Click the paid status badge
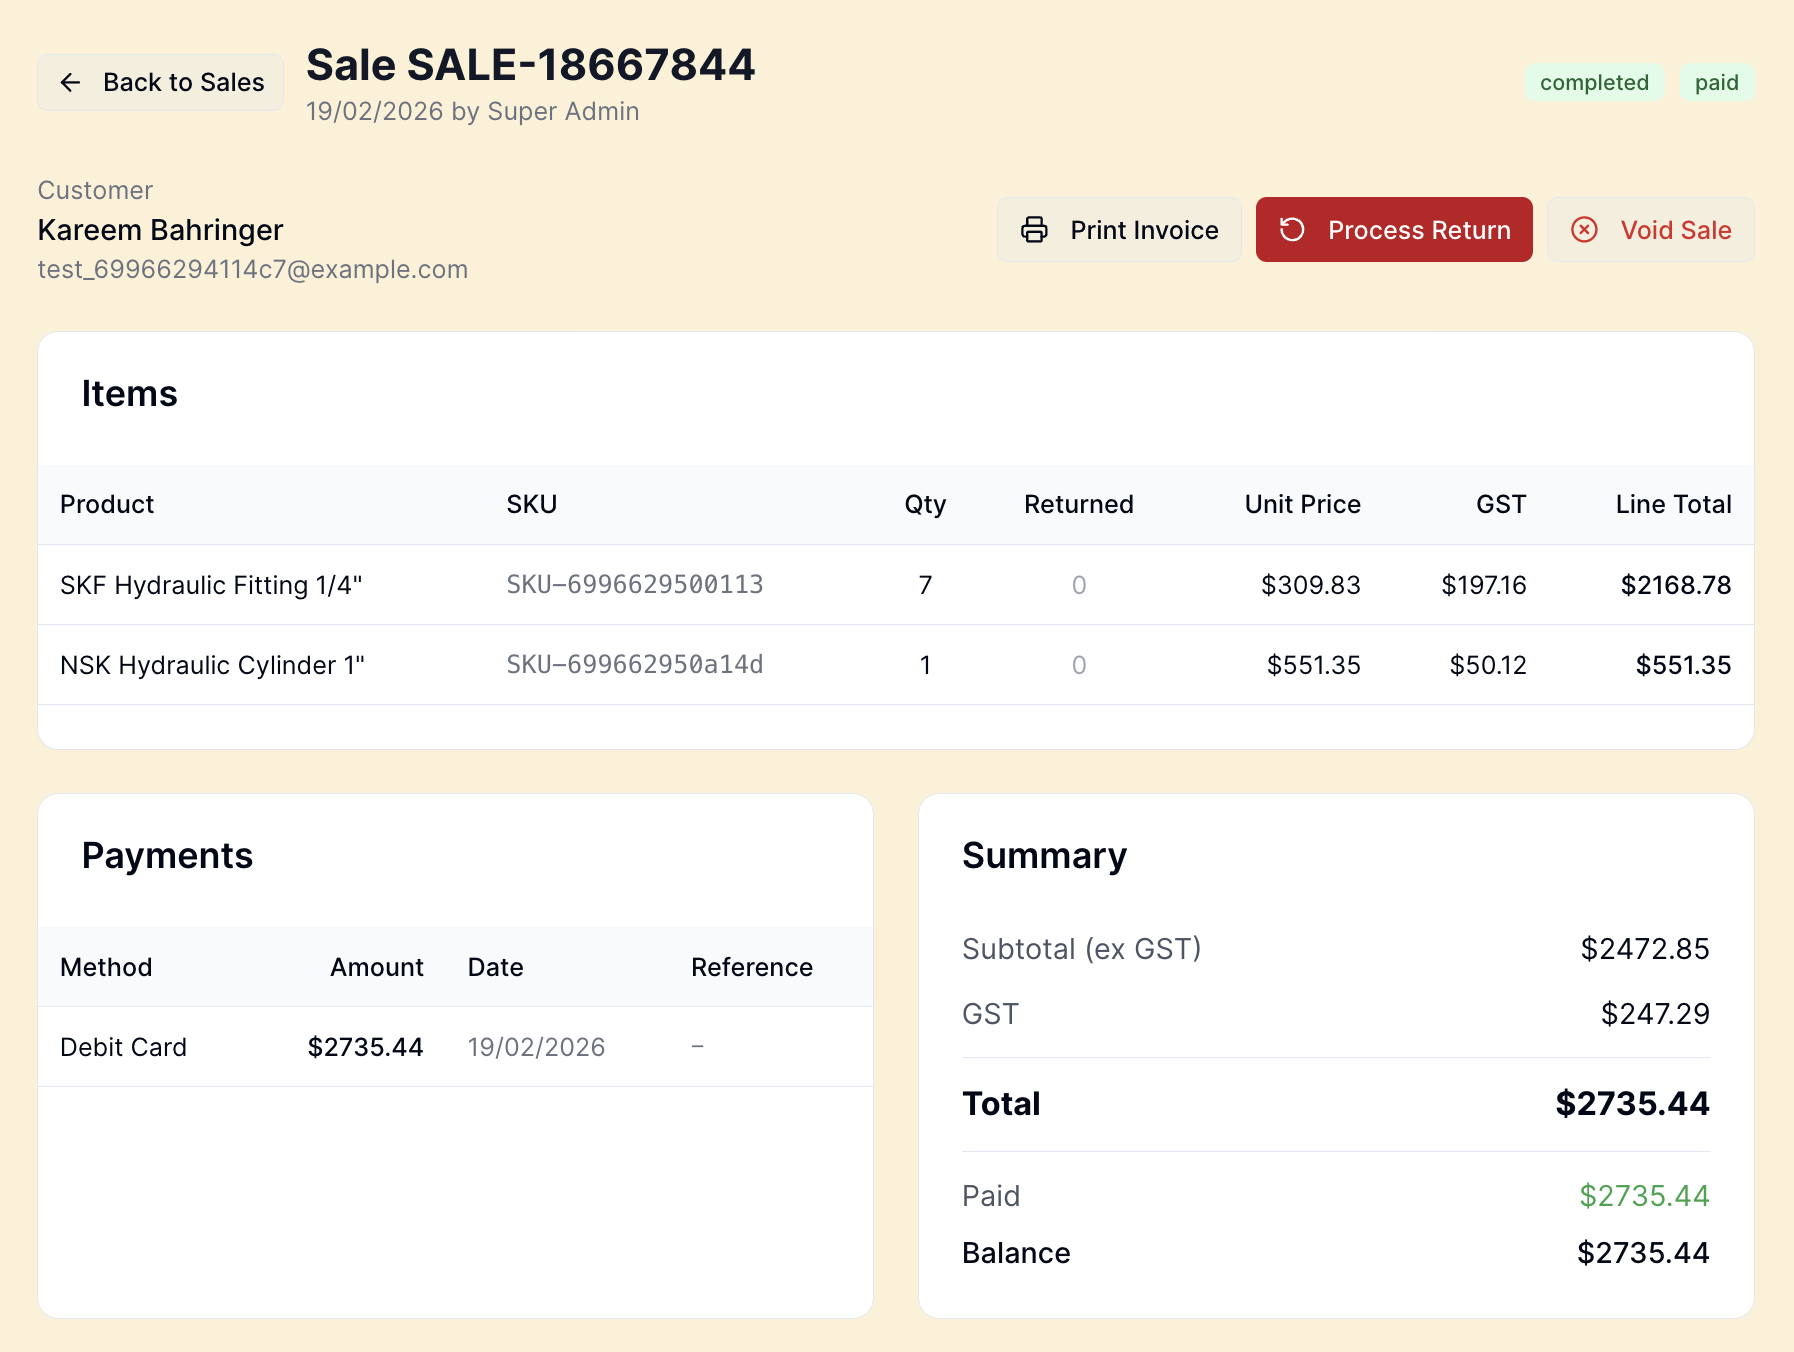This screenshot has width=1794, height=1352. coord(1716,83)
